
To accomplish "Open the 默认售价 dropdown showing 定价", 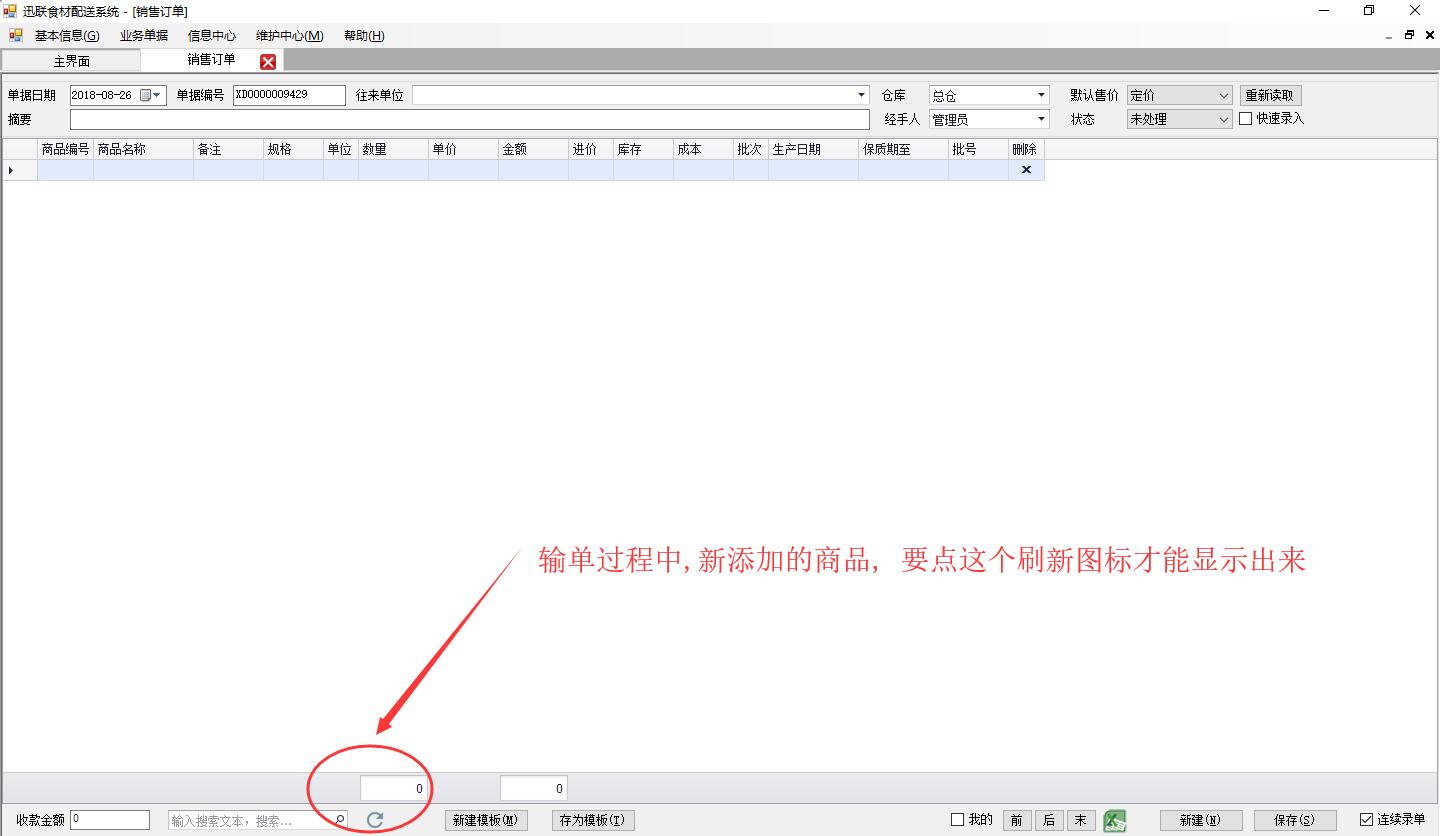I will tap(1224, 96).
